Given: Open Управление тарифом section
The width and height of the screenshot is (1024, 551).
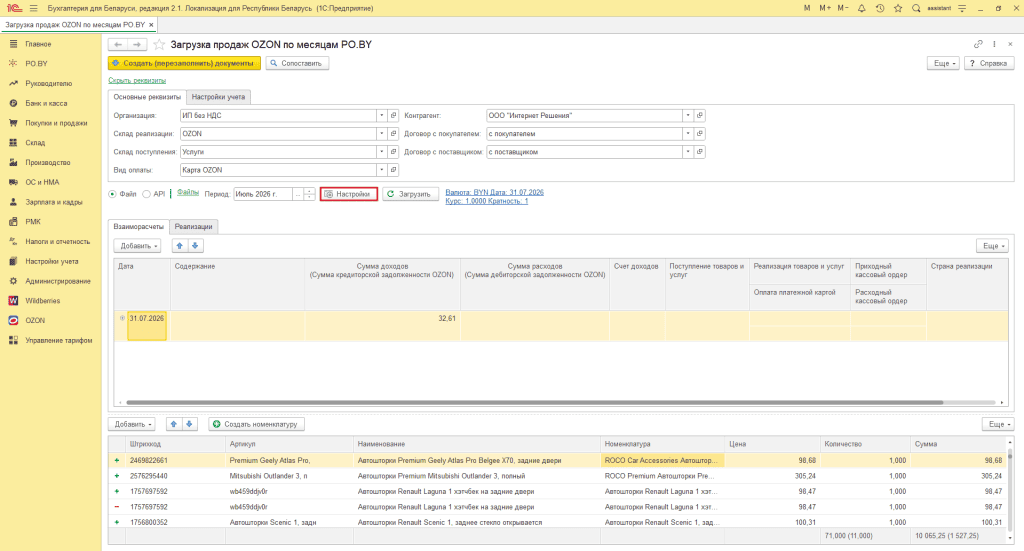Looking at the screenshot, I should pos(58,340).
